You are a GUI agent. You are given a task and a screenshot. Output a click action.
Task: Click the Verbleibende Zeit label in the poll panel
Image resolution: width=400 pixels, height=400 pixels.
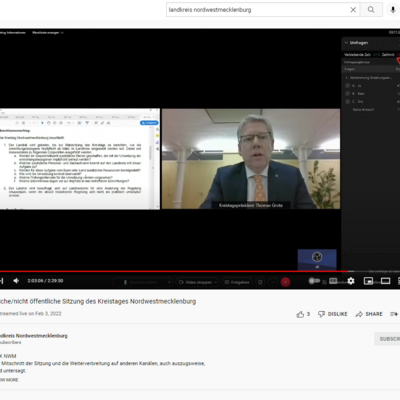357,54
